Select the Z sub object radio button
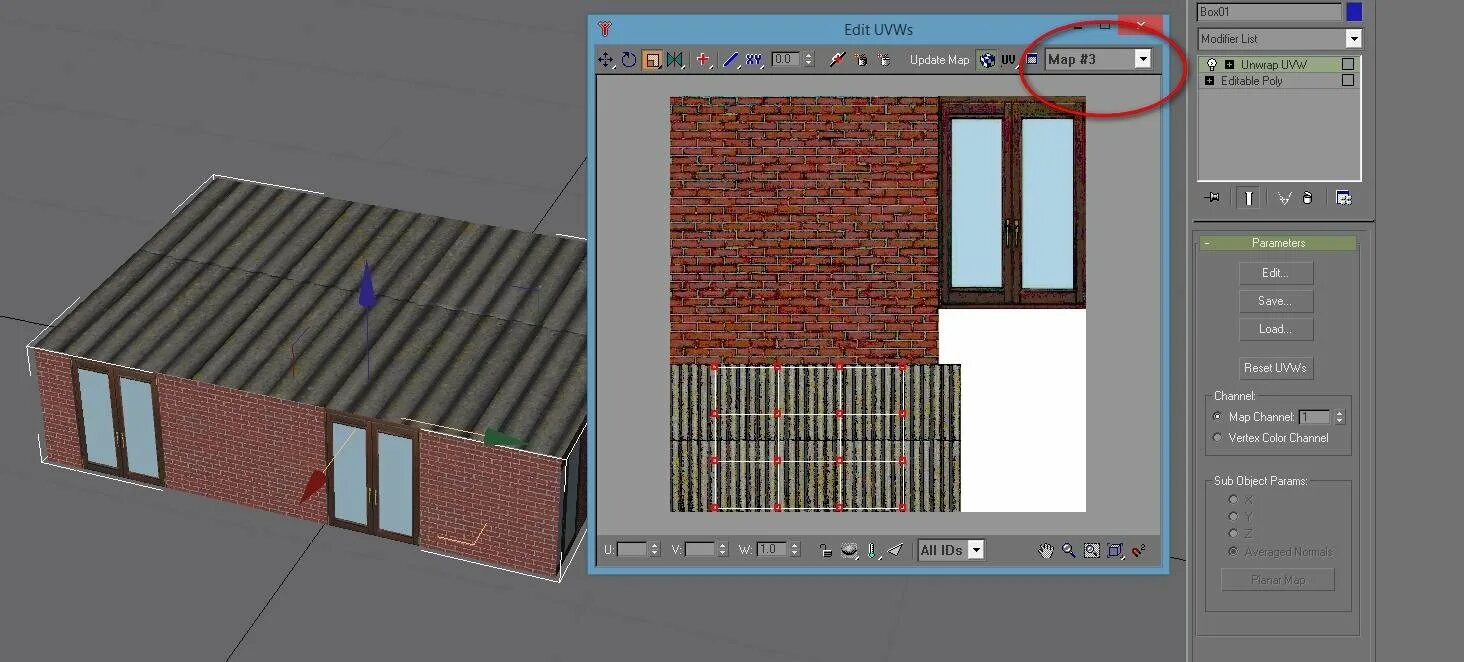 (1232, 534)
